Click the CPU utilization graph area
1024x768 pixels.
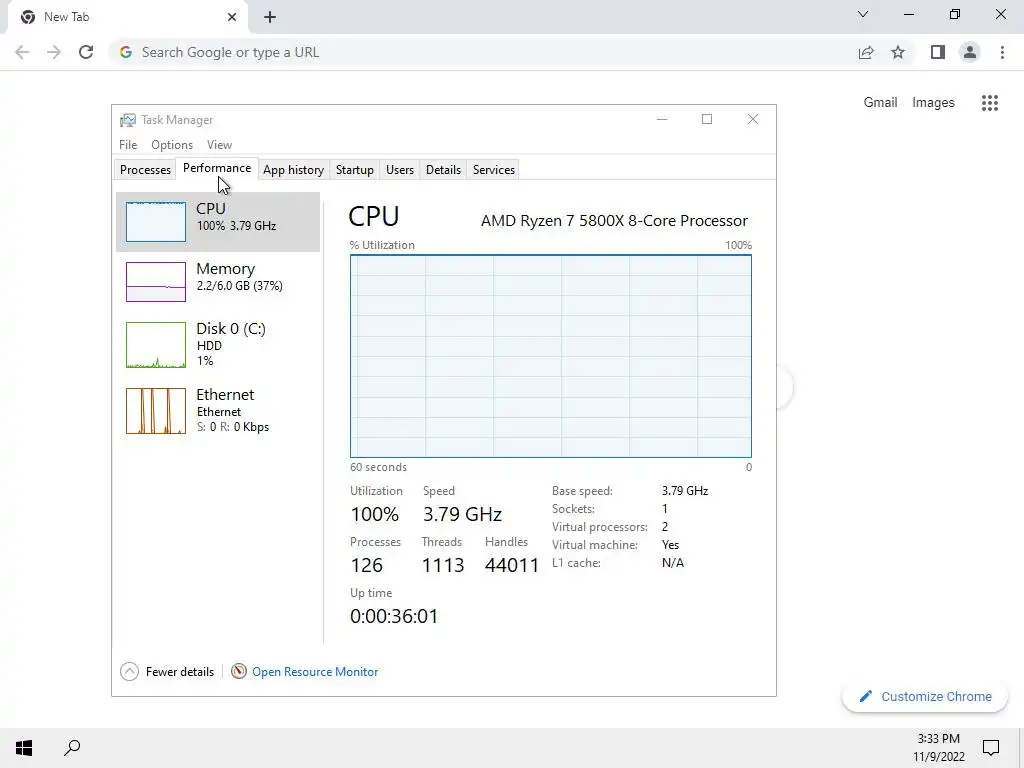point(551,356)
